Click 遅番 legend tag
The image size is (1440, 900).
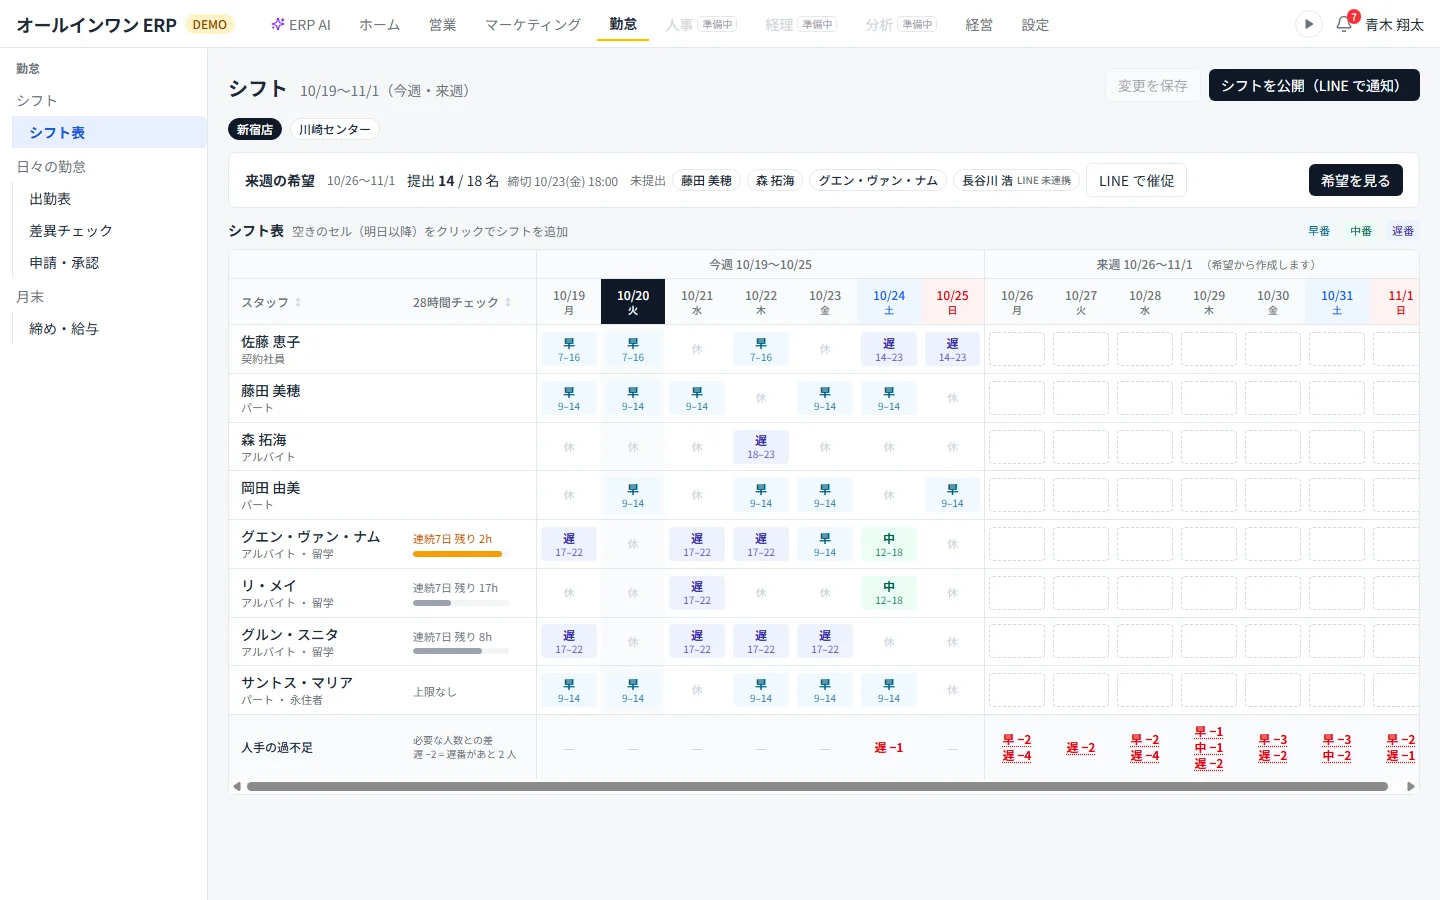tap(1403, 231)
